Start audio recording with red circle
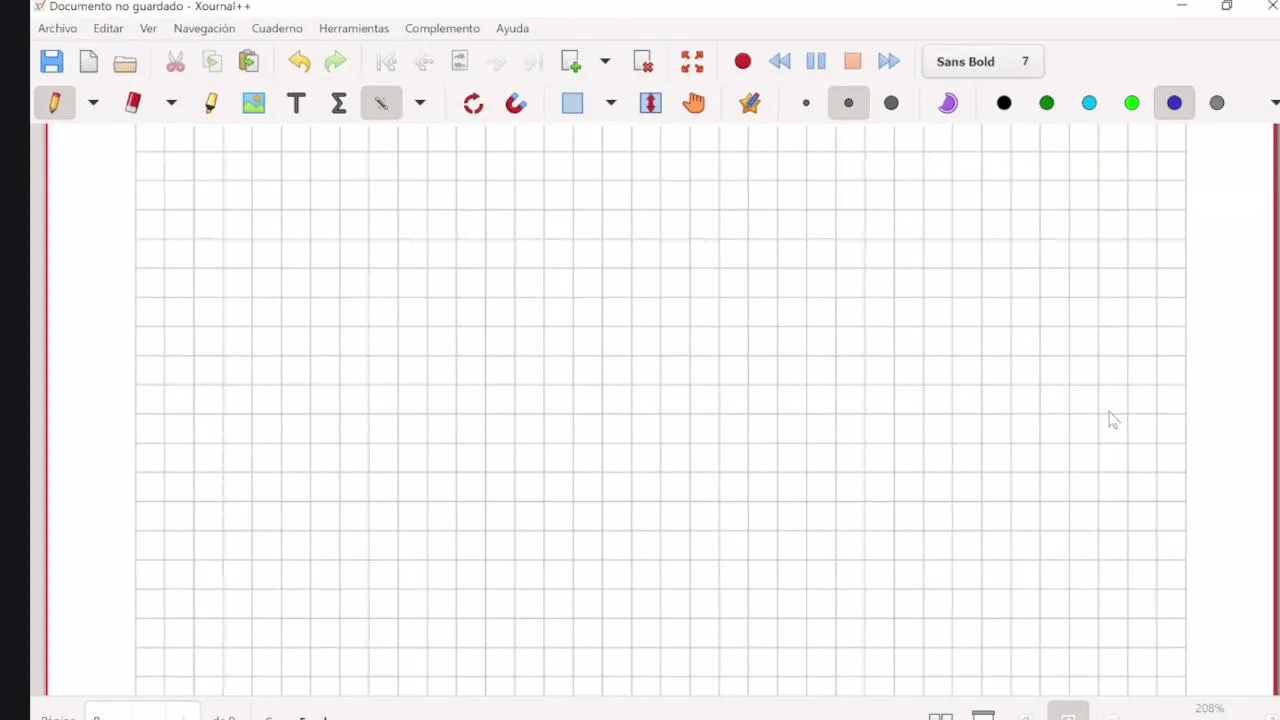 tap(743, 62)
